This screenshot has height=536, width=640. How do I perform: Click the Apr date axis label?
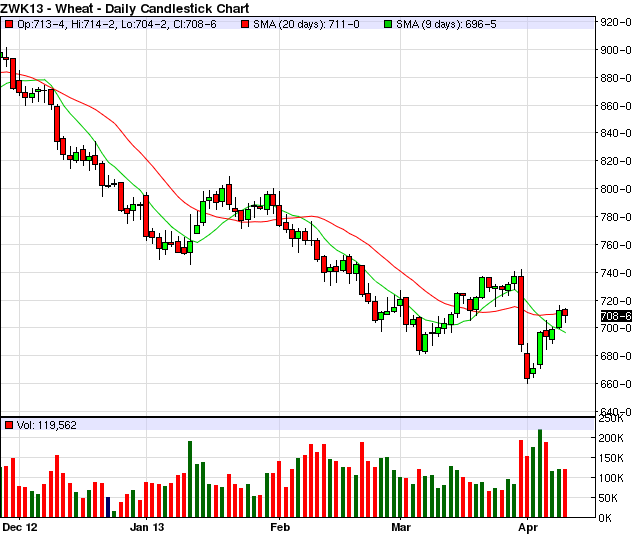click(528, 527)
